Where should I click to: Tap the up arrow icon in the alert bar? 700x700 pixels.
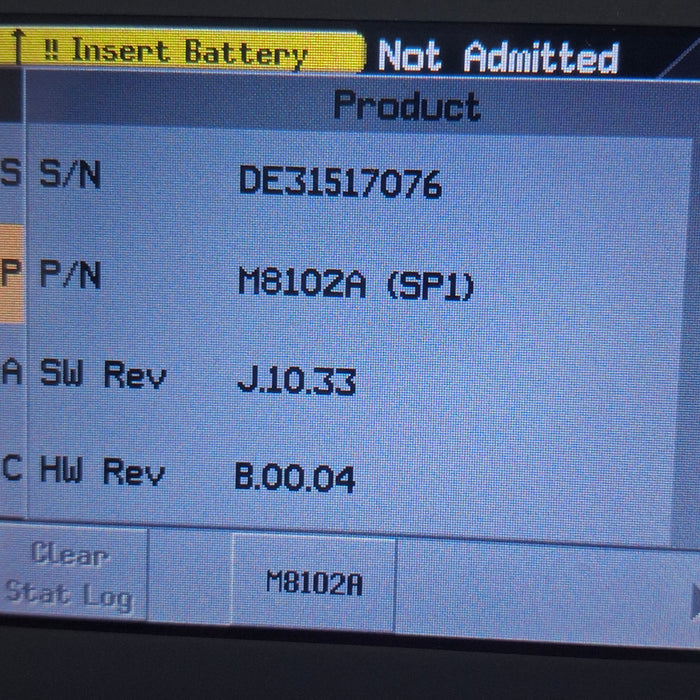tap(18, 46)
